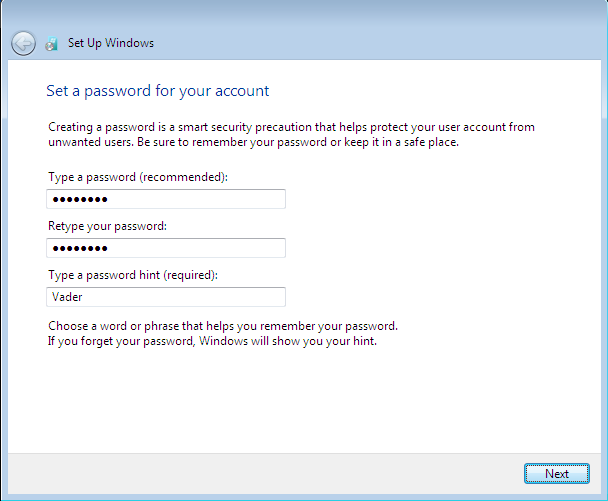Click the Retype your password label
The height and width of the screenshot is (501, 608).
pos(107,226)
